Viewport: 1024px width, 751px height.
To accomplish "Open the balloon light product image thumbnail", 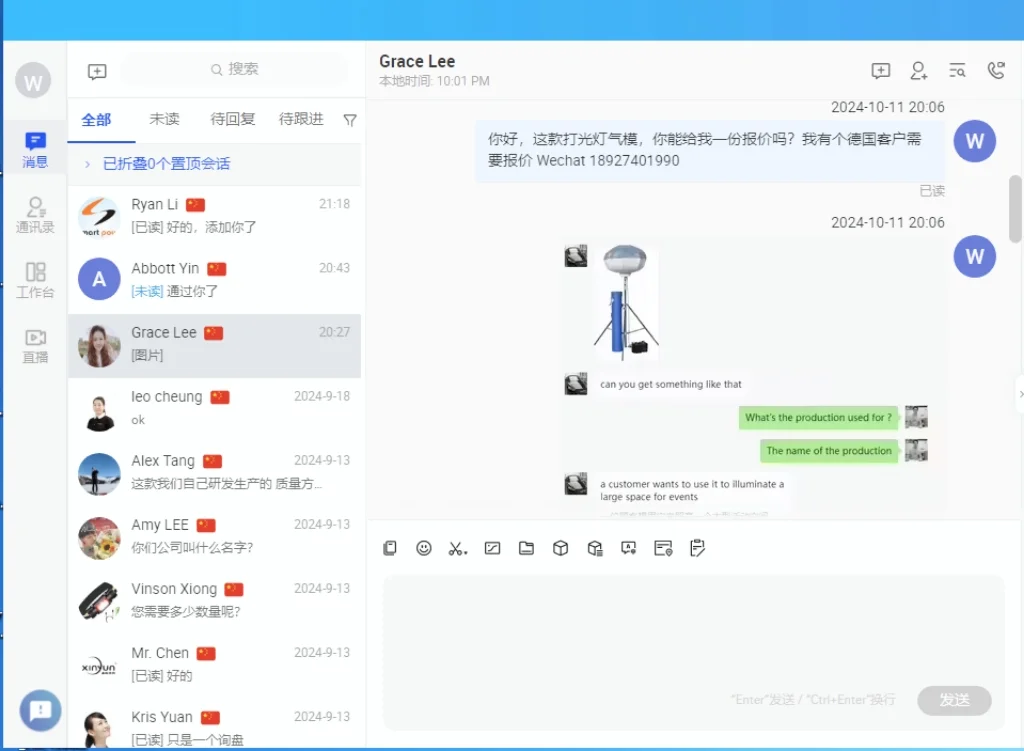I will tap(626, 302).
